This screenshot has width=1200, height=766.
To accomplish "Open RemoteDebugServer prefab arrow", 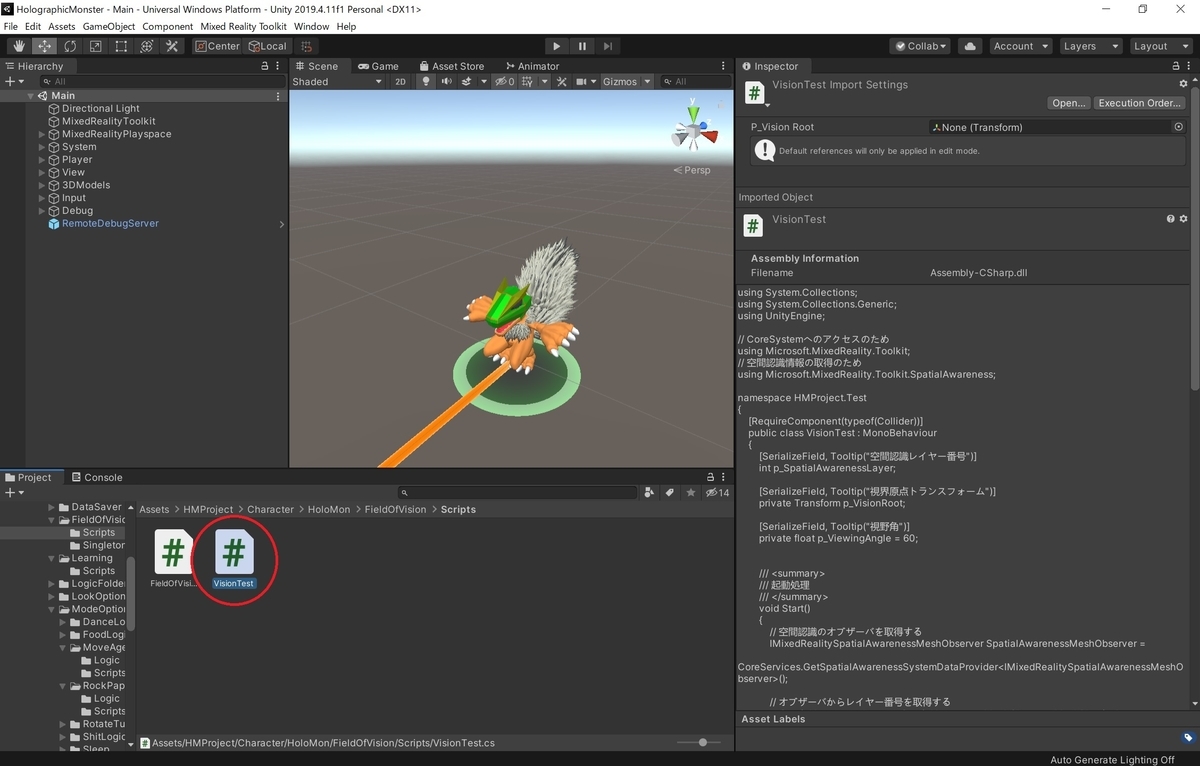I will [x=281, y=224].
